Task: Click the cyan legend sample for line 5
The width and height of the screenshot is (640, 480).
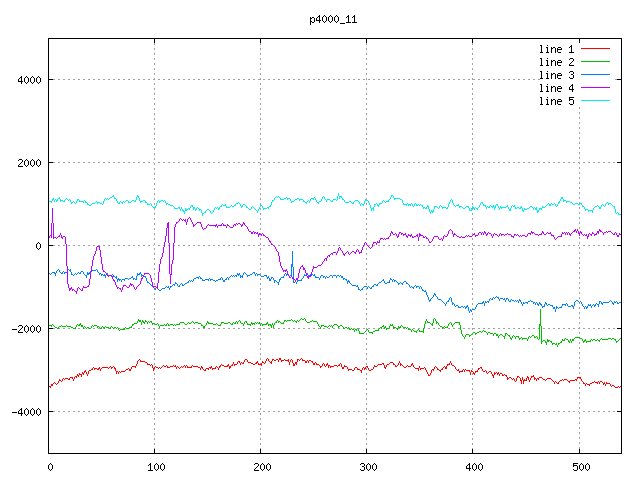Action: point(595,101)
